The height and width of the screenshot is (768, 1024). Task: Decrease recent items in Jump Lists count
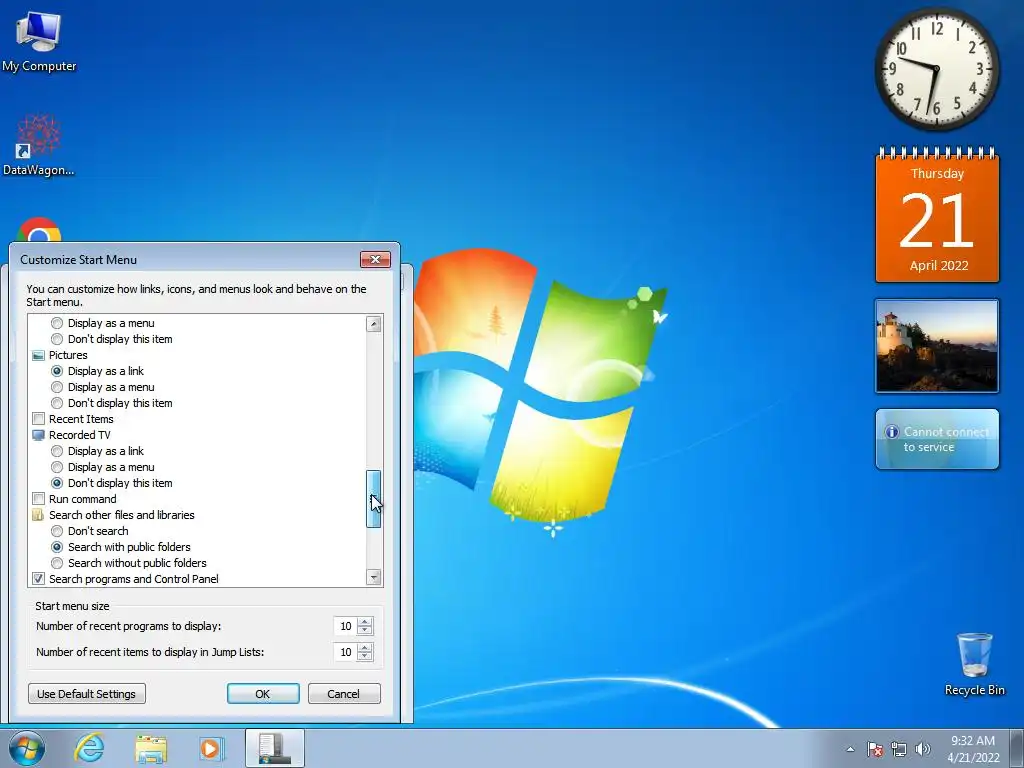[x=365, y=657]
